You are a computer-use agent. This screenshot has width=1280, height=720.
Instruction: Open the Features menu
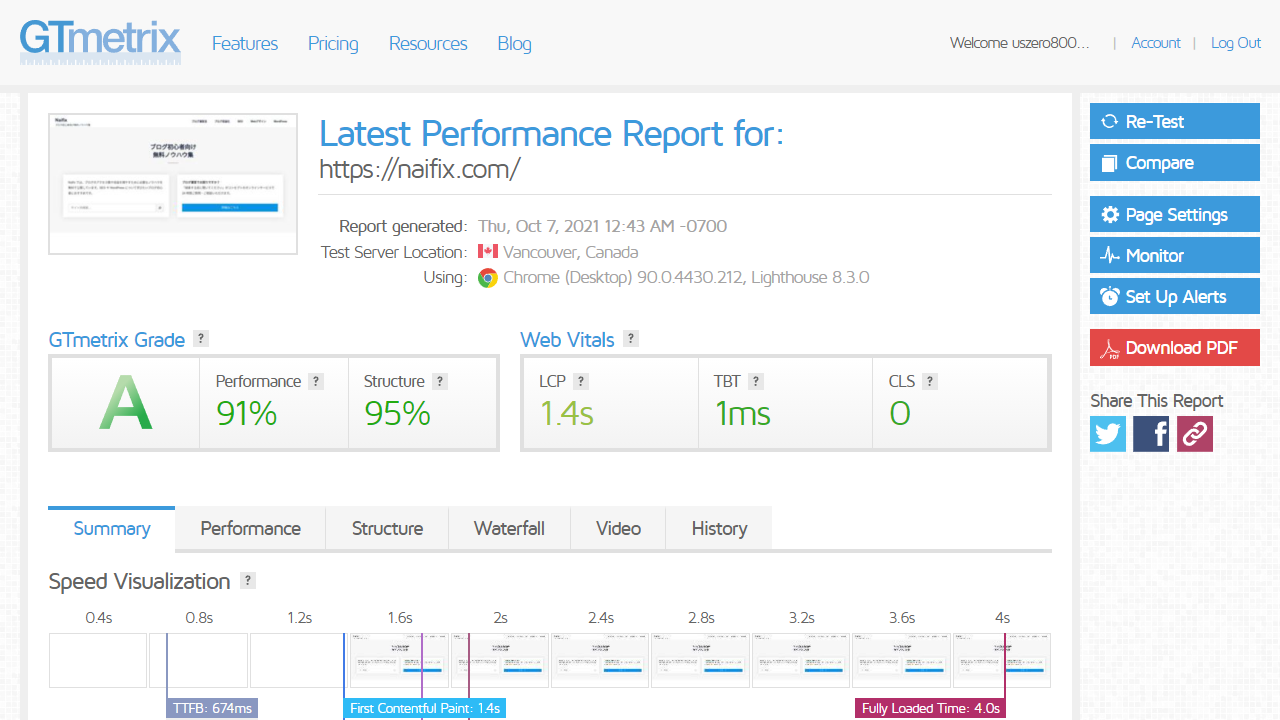[x=245, y=43]
